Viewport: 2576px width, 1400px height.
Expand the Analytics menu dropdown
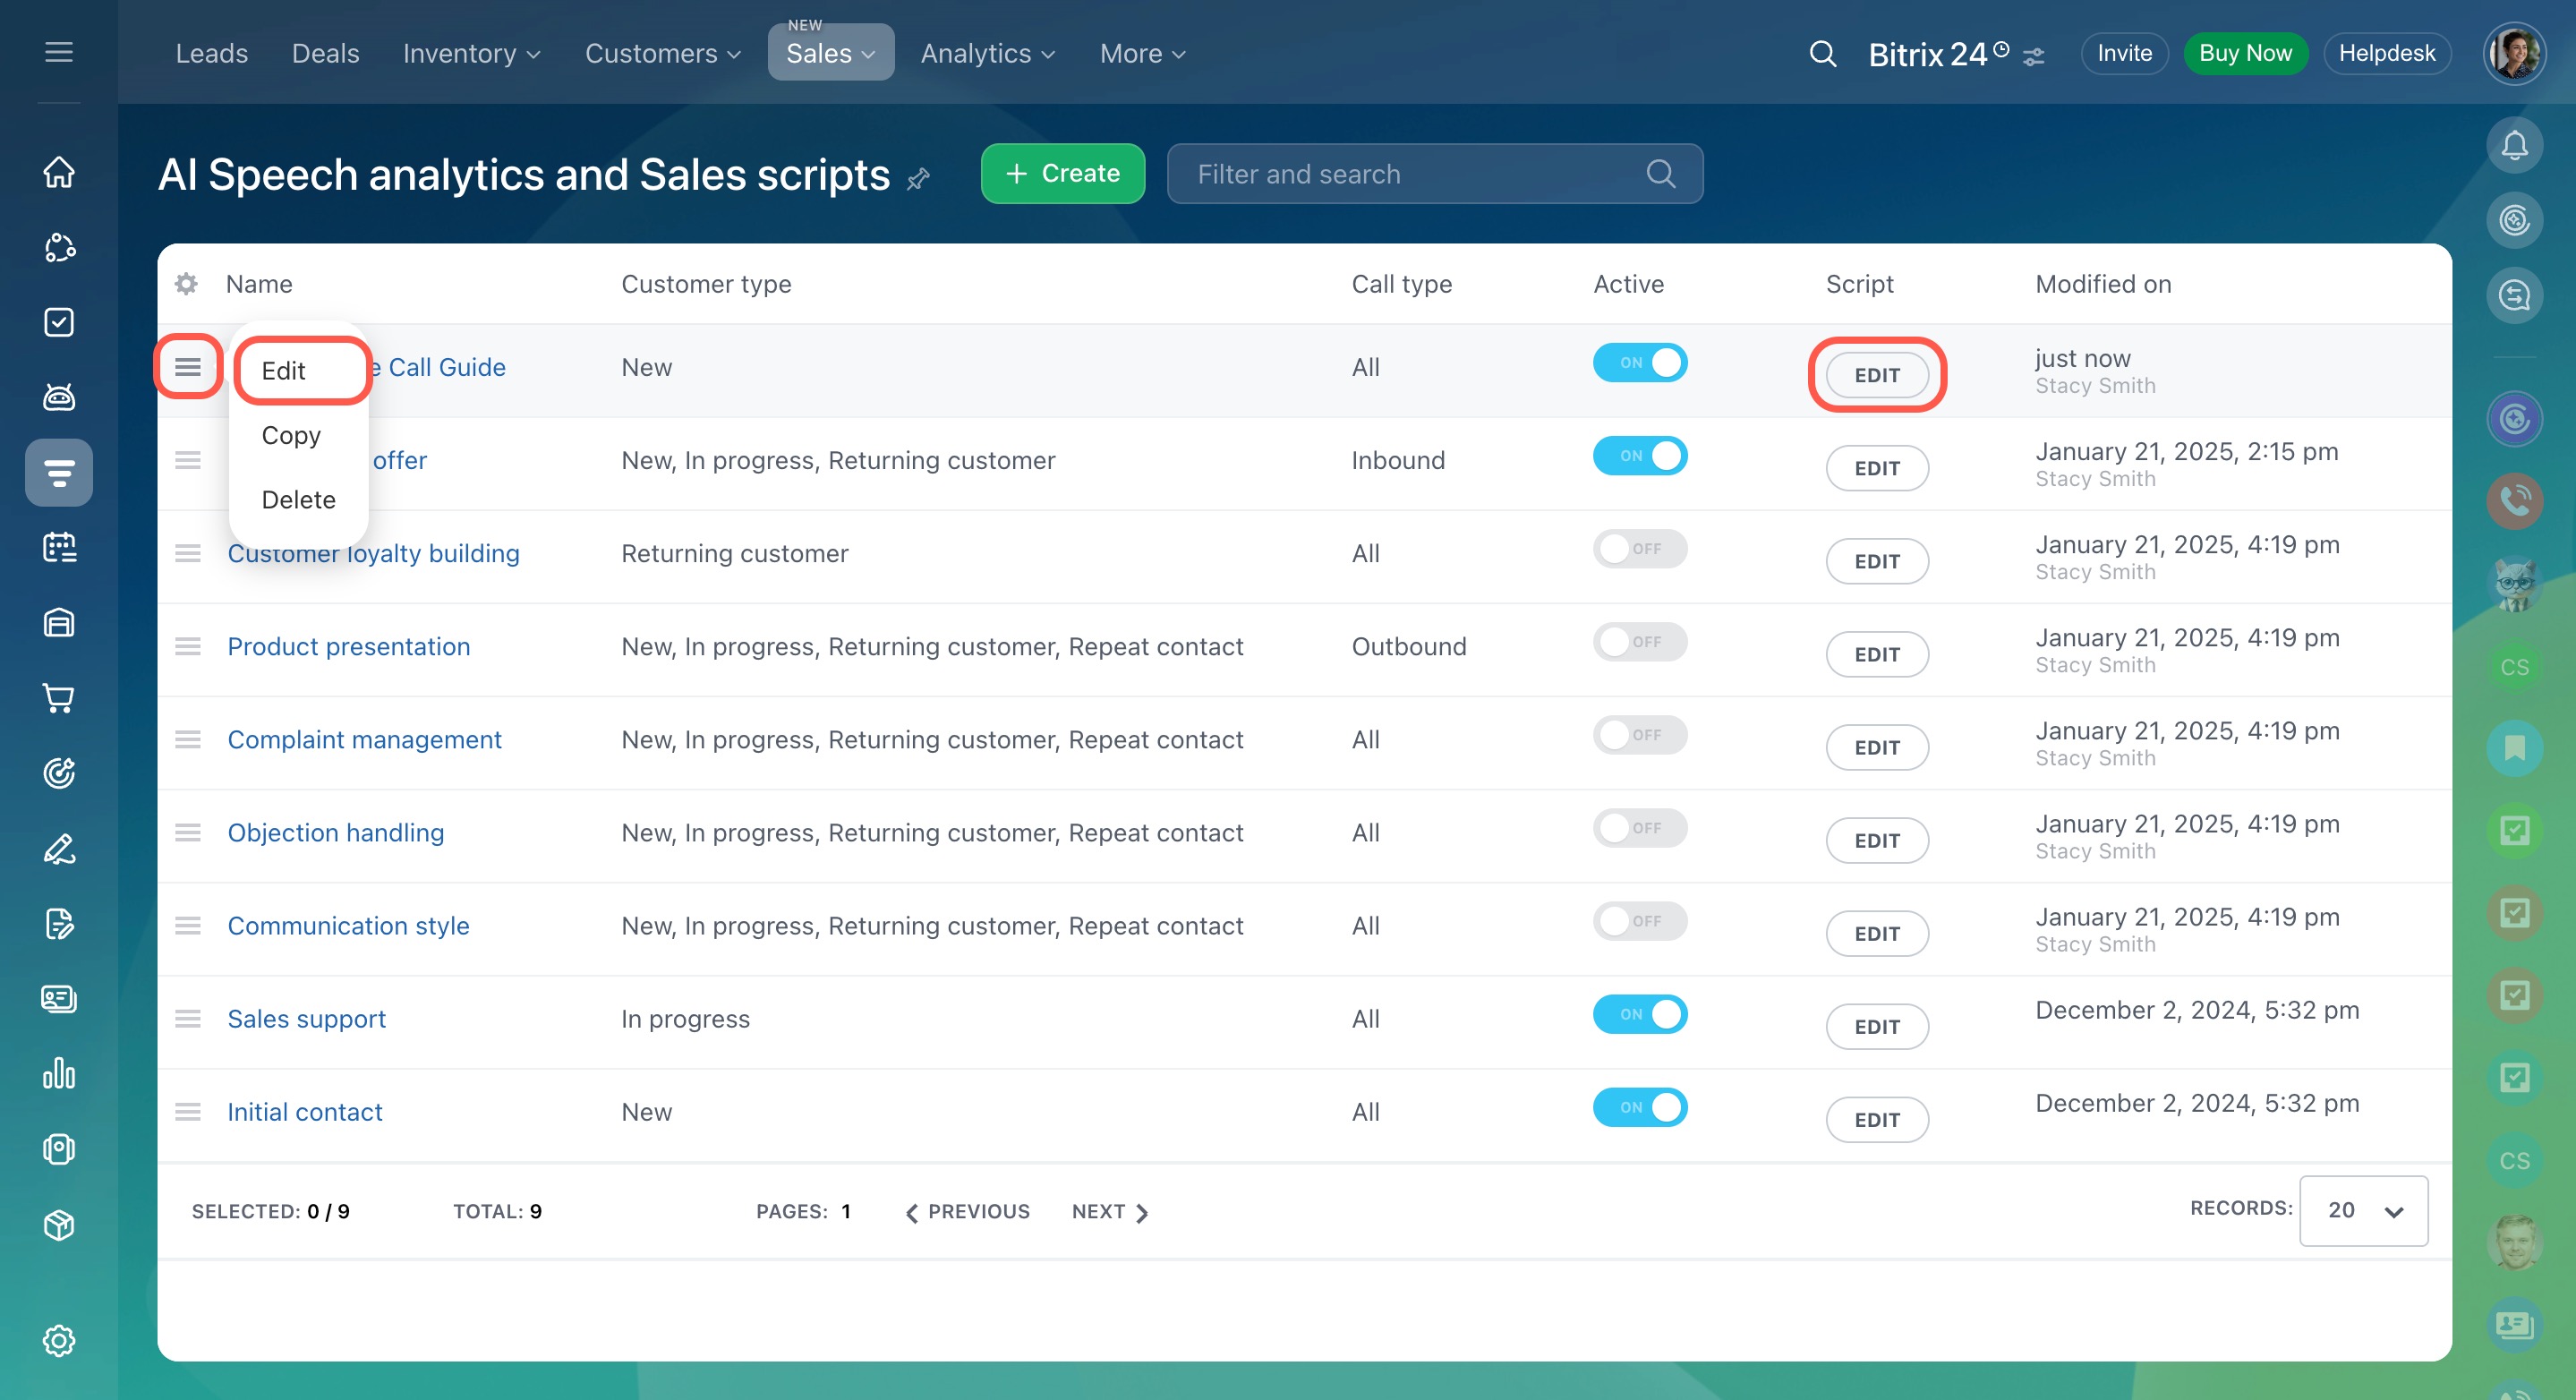tap(987, 54)
